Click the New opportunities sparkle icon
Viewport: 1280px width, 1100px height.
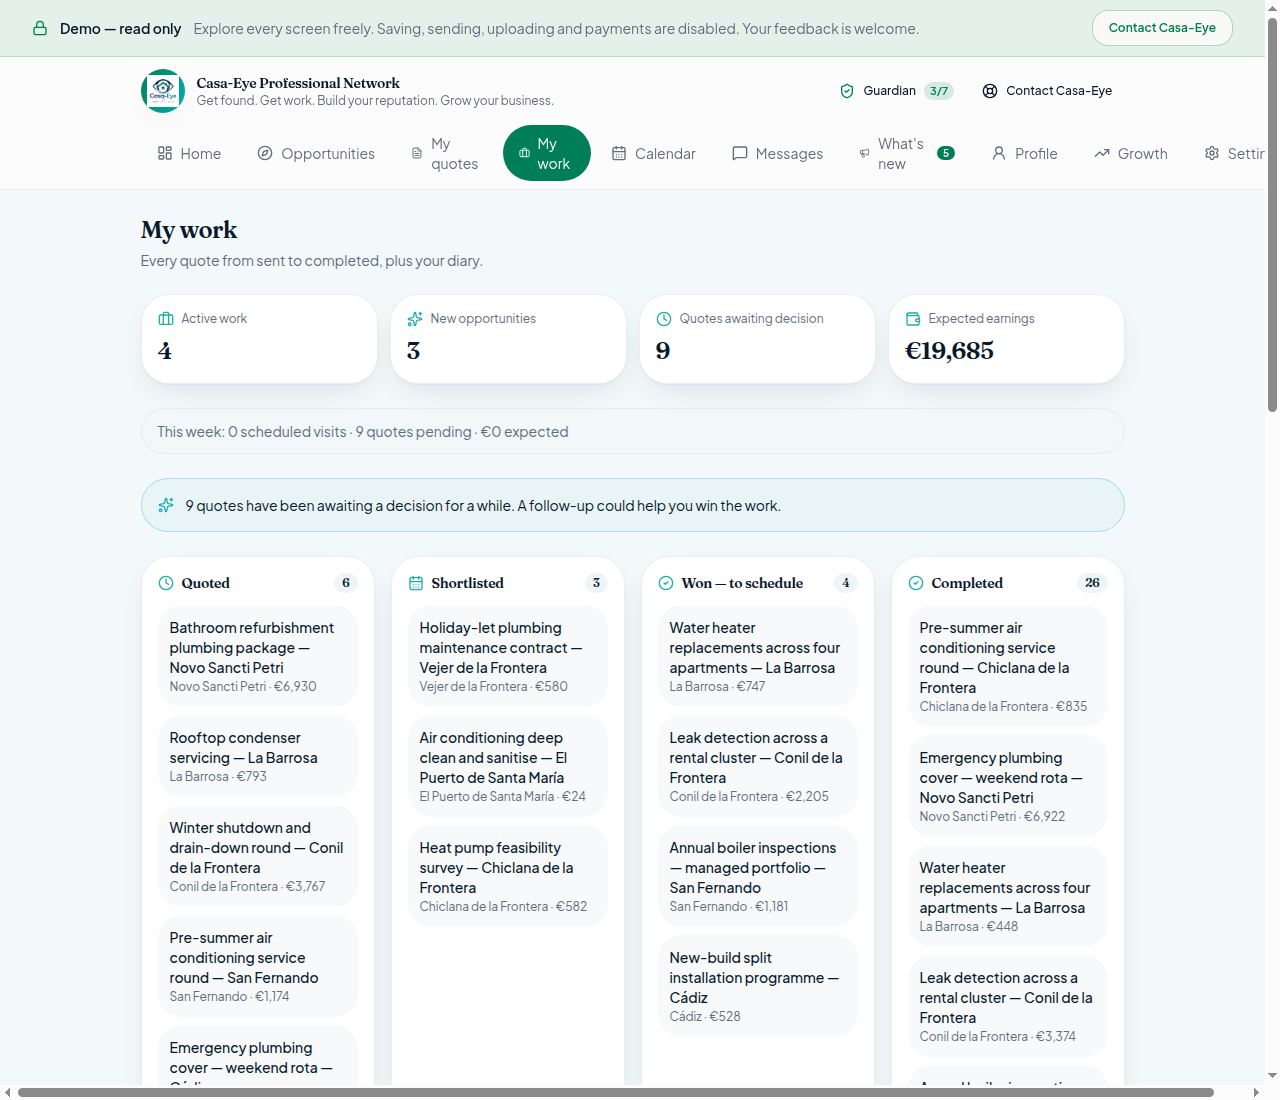[415, 319]
